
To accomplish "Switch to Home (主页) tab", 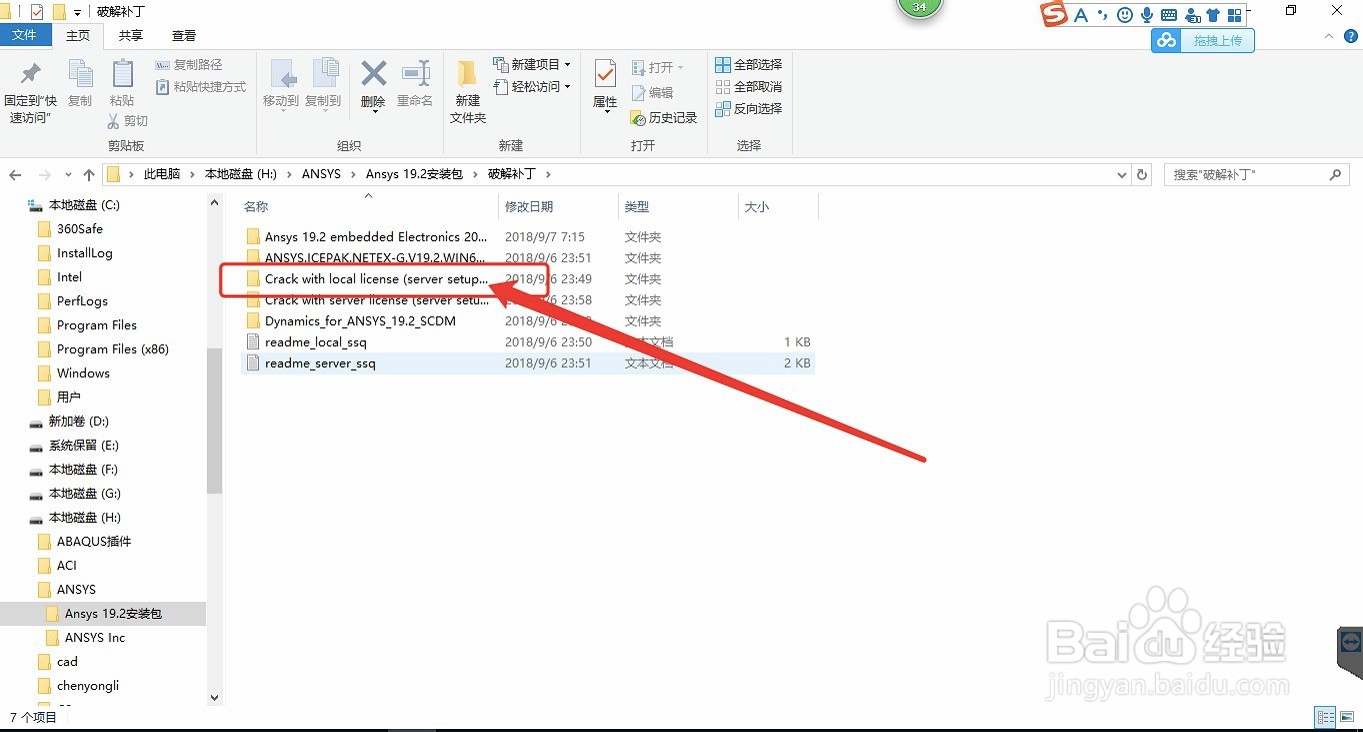I will pos(78,35).
